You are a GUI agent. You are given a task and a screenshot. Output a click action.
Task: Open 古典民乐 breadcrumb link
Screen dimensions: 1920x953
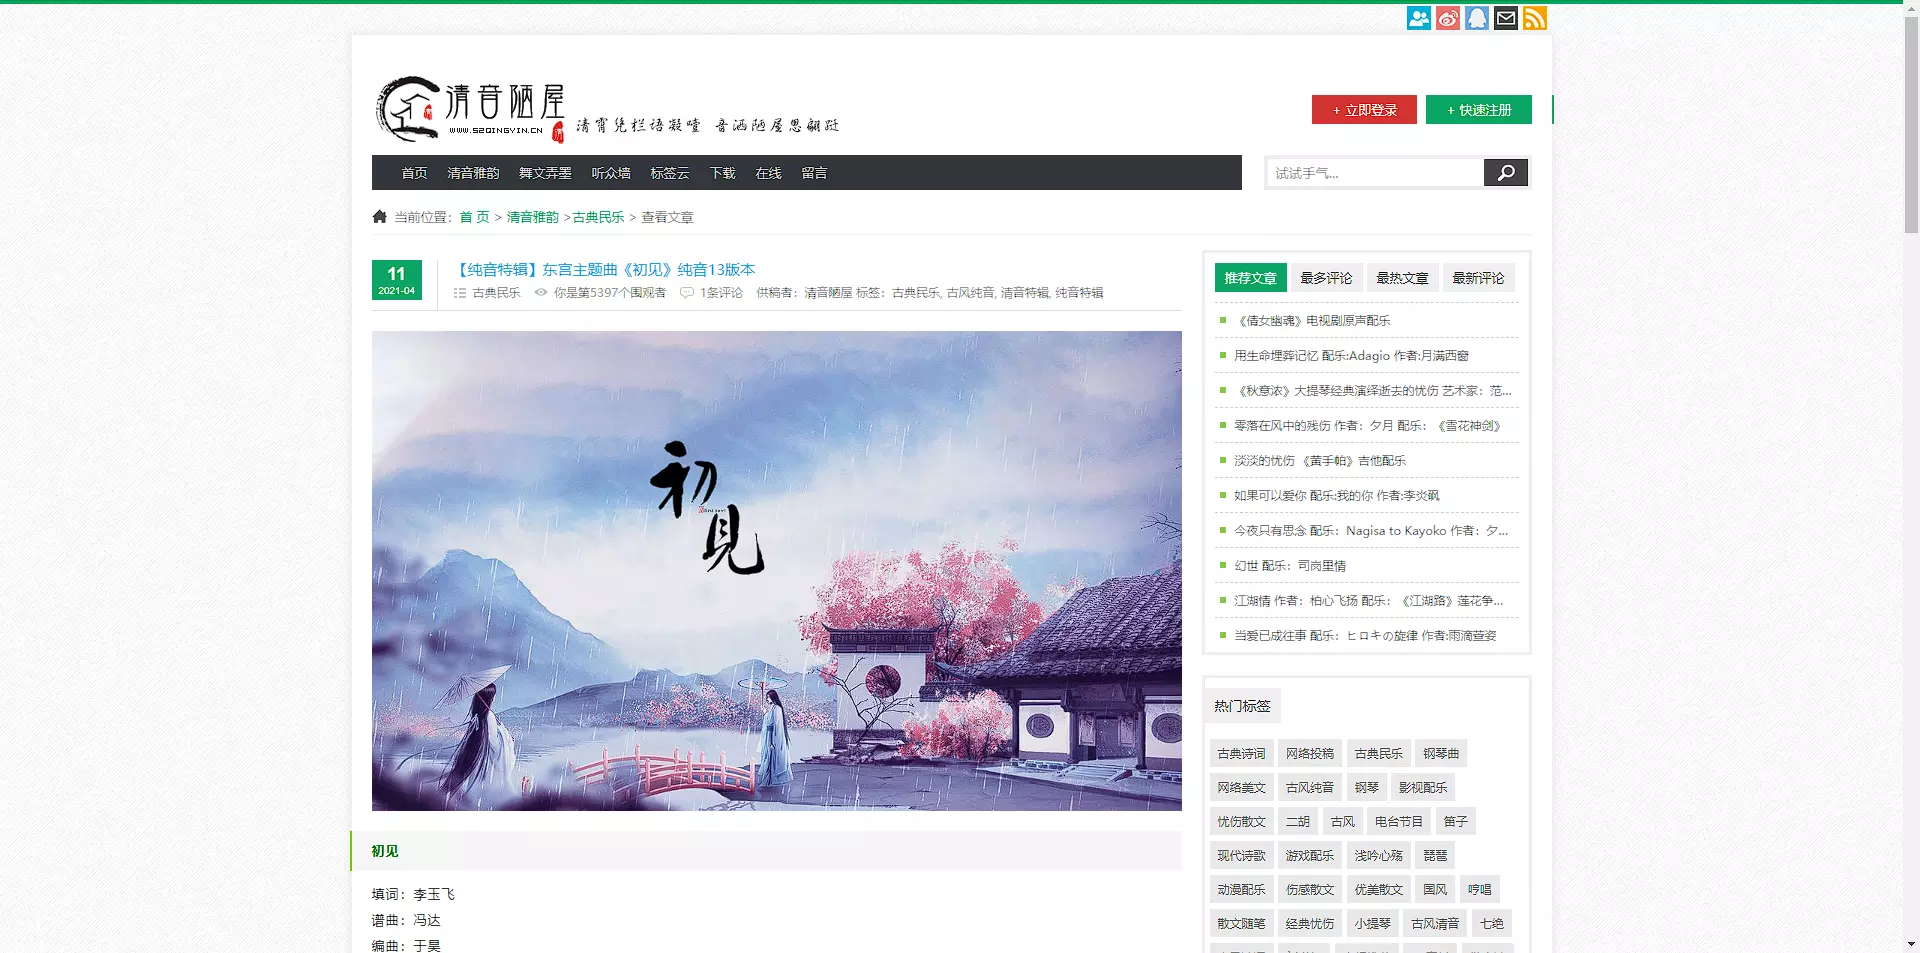point(598,217)
